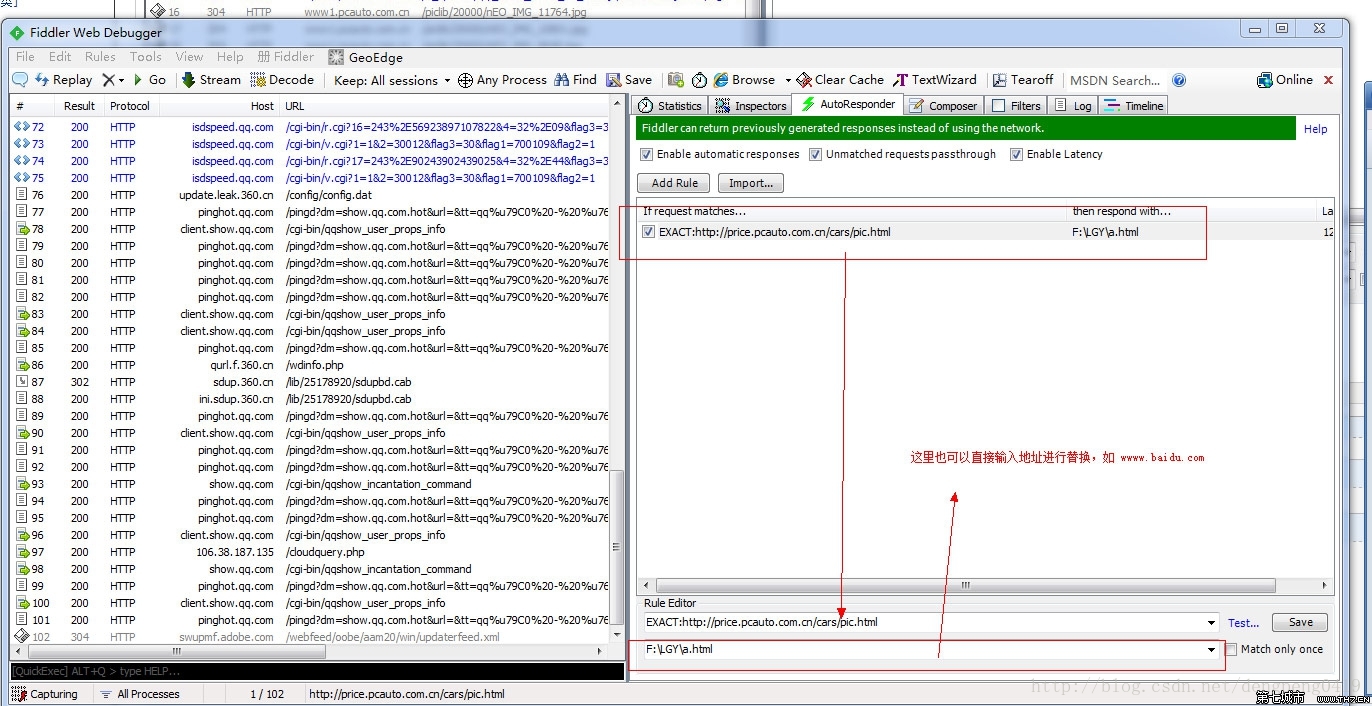This screenshot has height=706, width=1372.
Task: Select session 86 /wdinfo.php row
Action: 310,365
